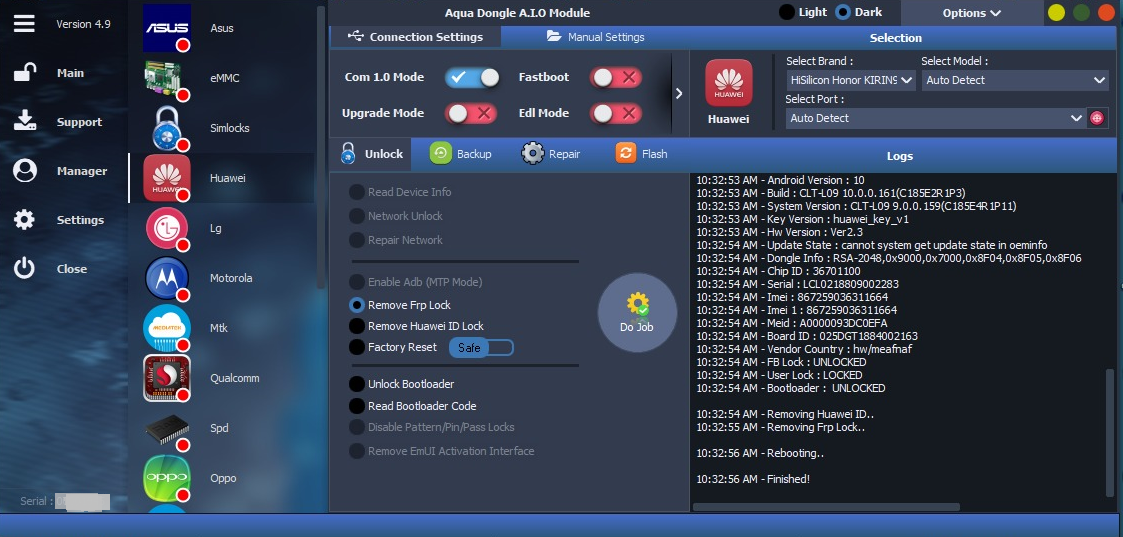Click the green window control button
The height and width of the screenshot is (537, 1123).
[x=1081, y=13]
